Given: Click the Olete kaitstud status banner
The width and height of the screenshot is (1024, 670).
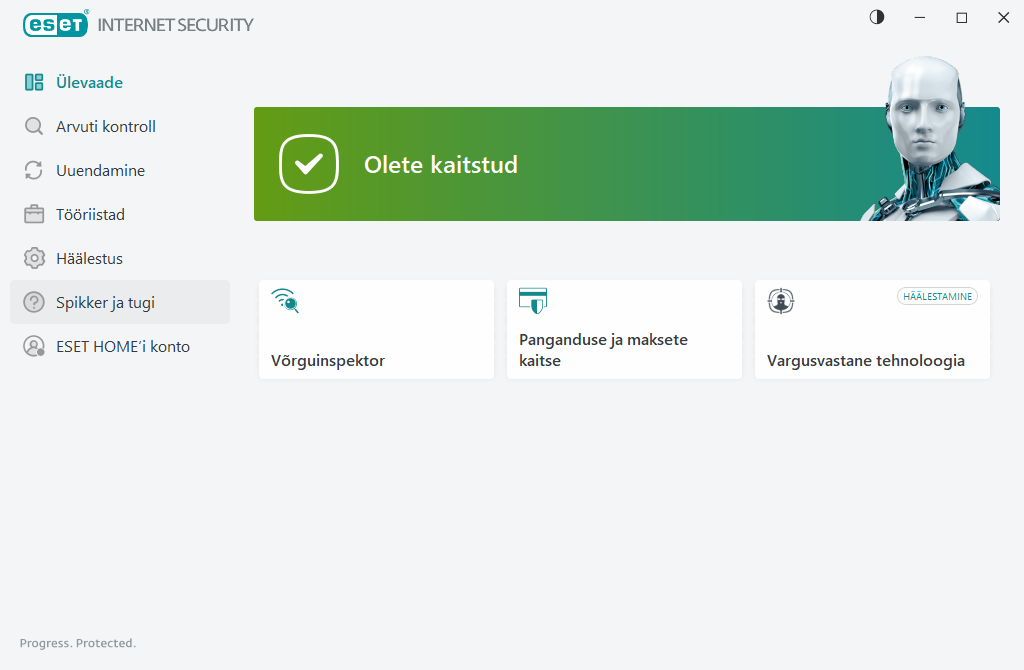Looking at the screenshot, I should pyautogui.click(x=626, y=164).
